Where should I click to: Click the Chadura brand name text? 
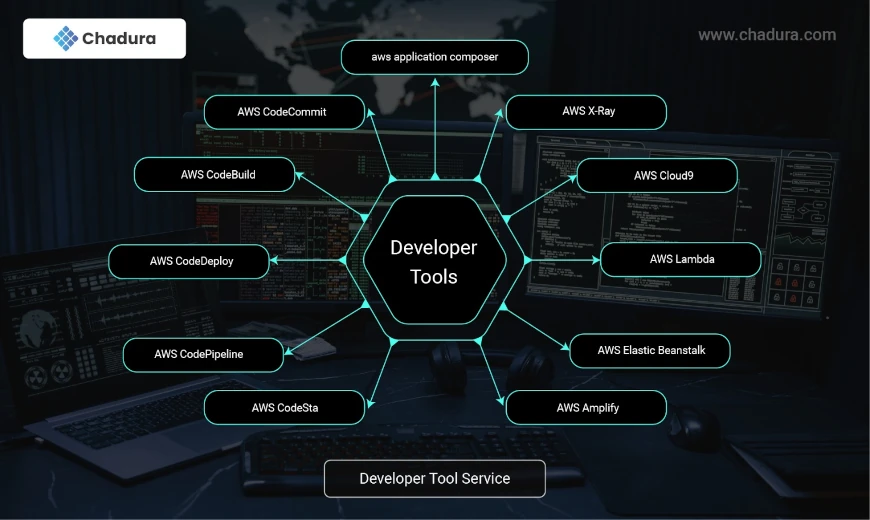click(119, 38)
